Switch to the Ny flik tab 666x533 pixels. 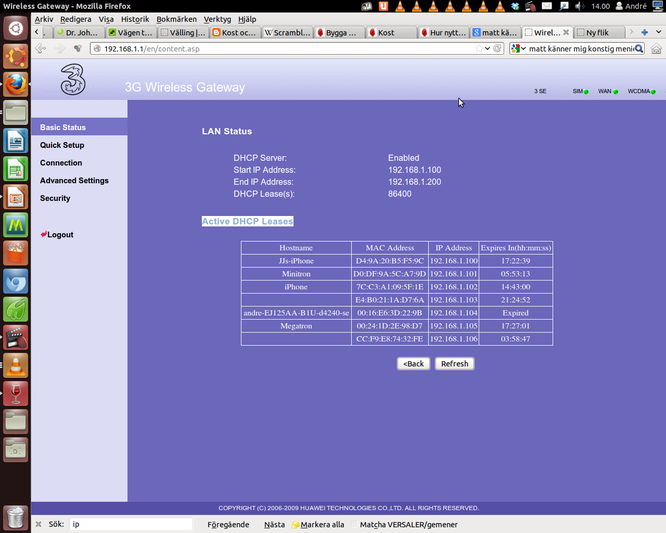[599, 33]
